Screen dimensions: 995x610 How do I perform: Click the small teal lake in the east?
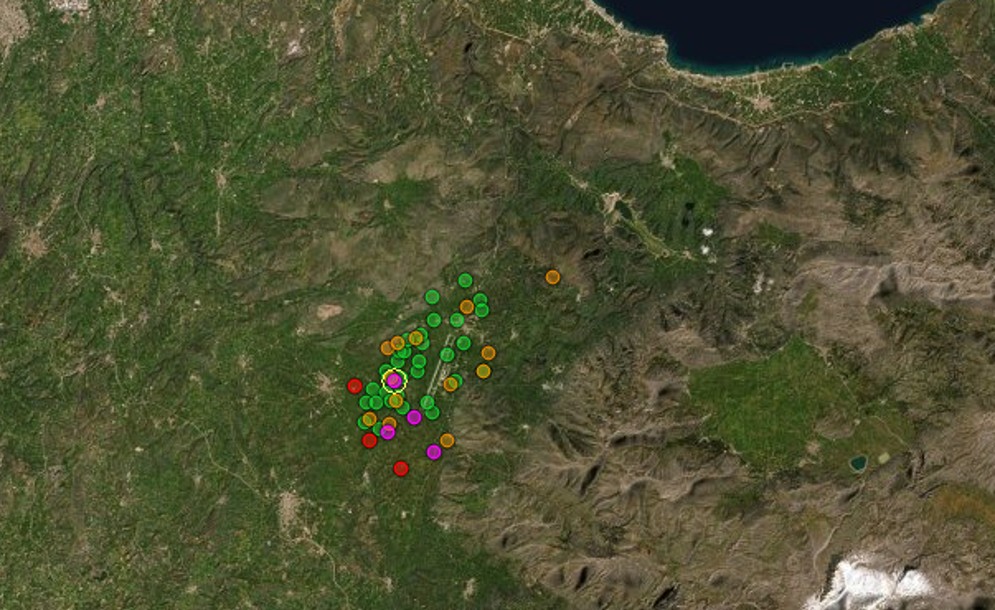pos(858,463)
